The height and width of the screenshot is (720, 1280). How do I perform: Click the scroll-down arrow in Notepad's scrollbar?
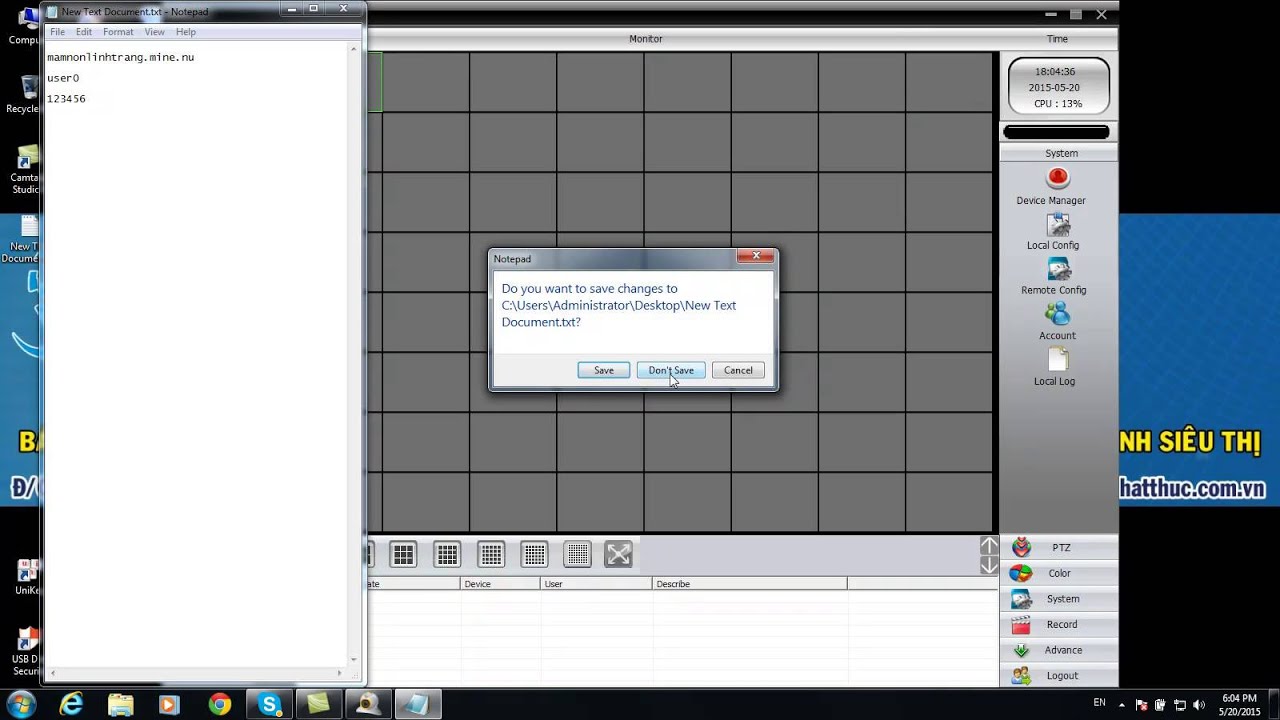[354, 660]
